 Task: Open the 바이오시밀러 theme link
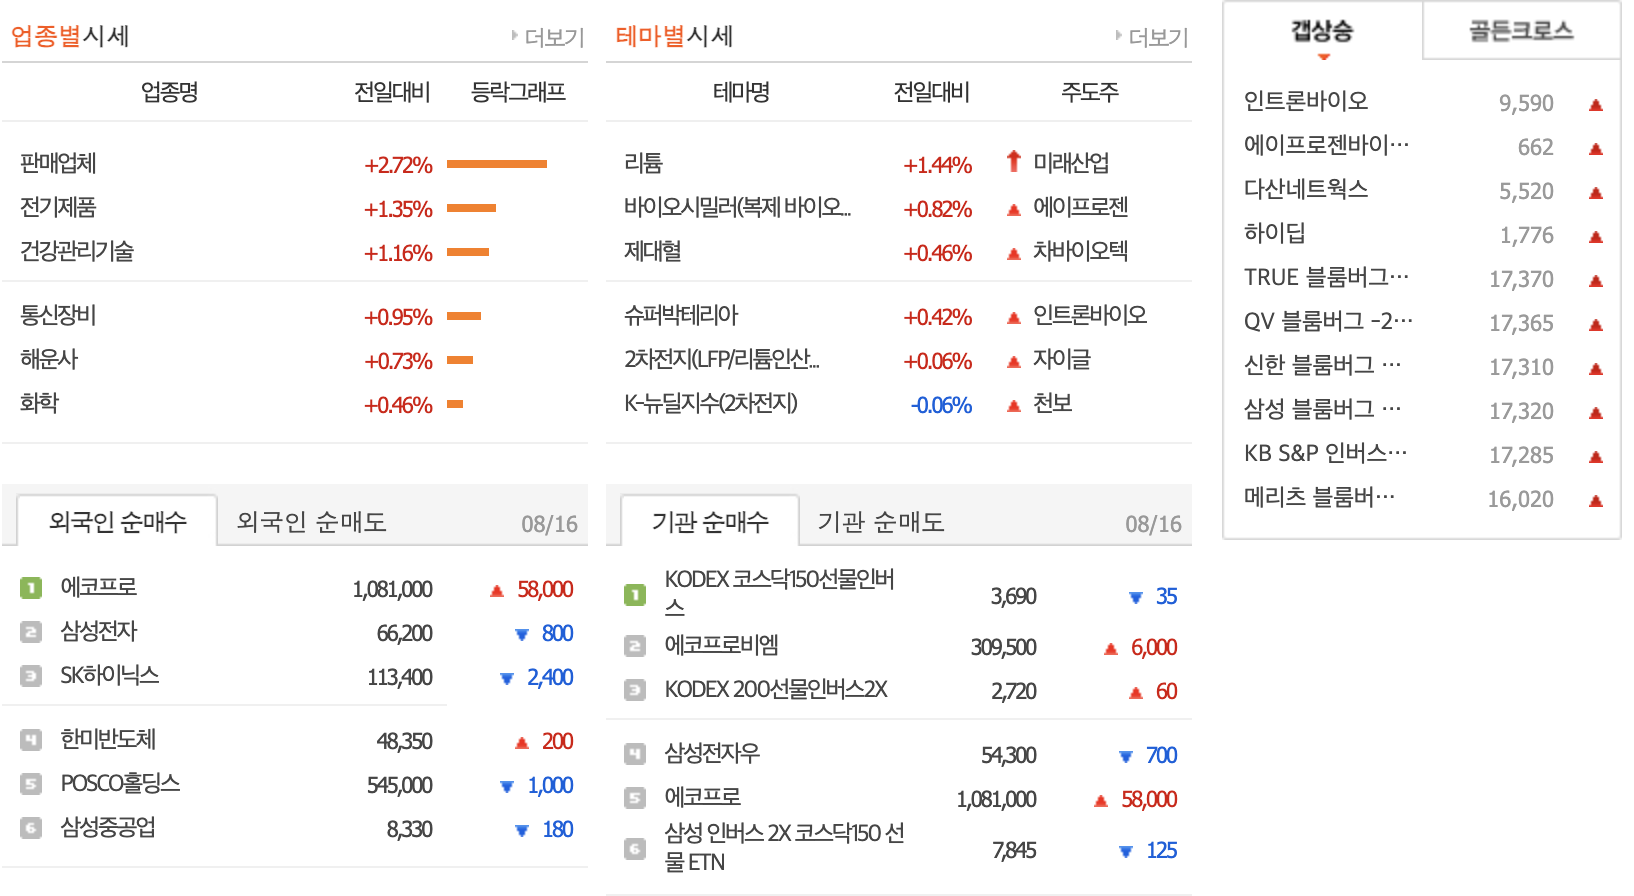[737, 207]
